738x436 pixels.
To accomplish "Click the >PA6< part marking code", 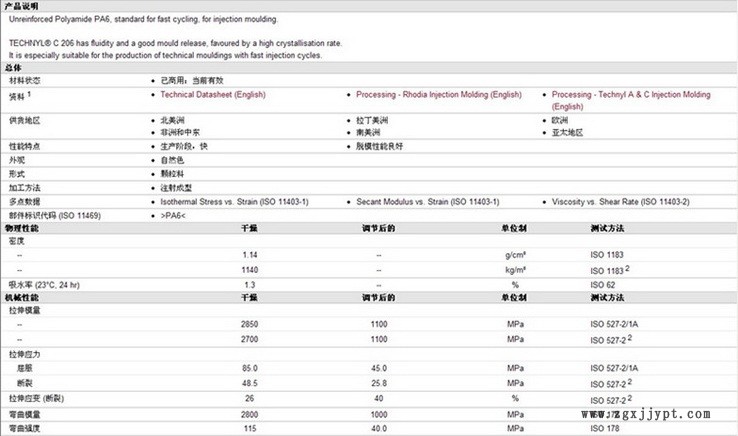I will (x=173, y=216).
